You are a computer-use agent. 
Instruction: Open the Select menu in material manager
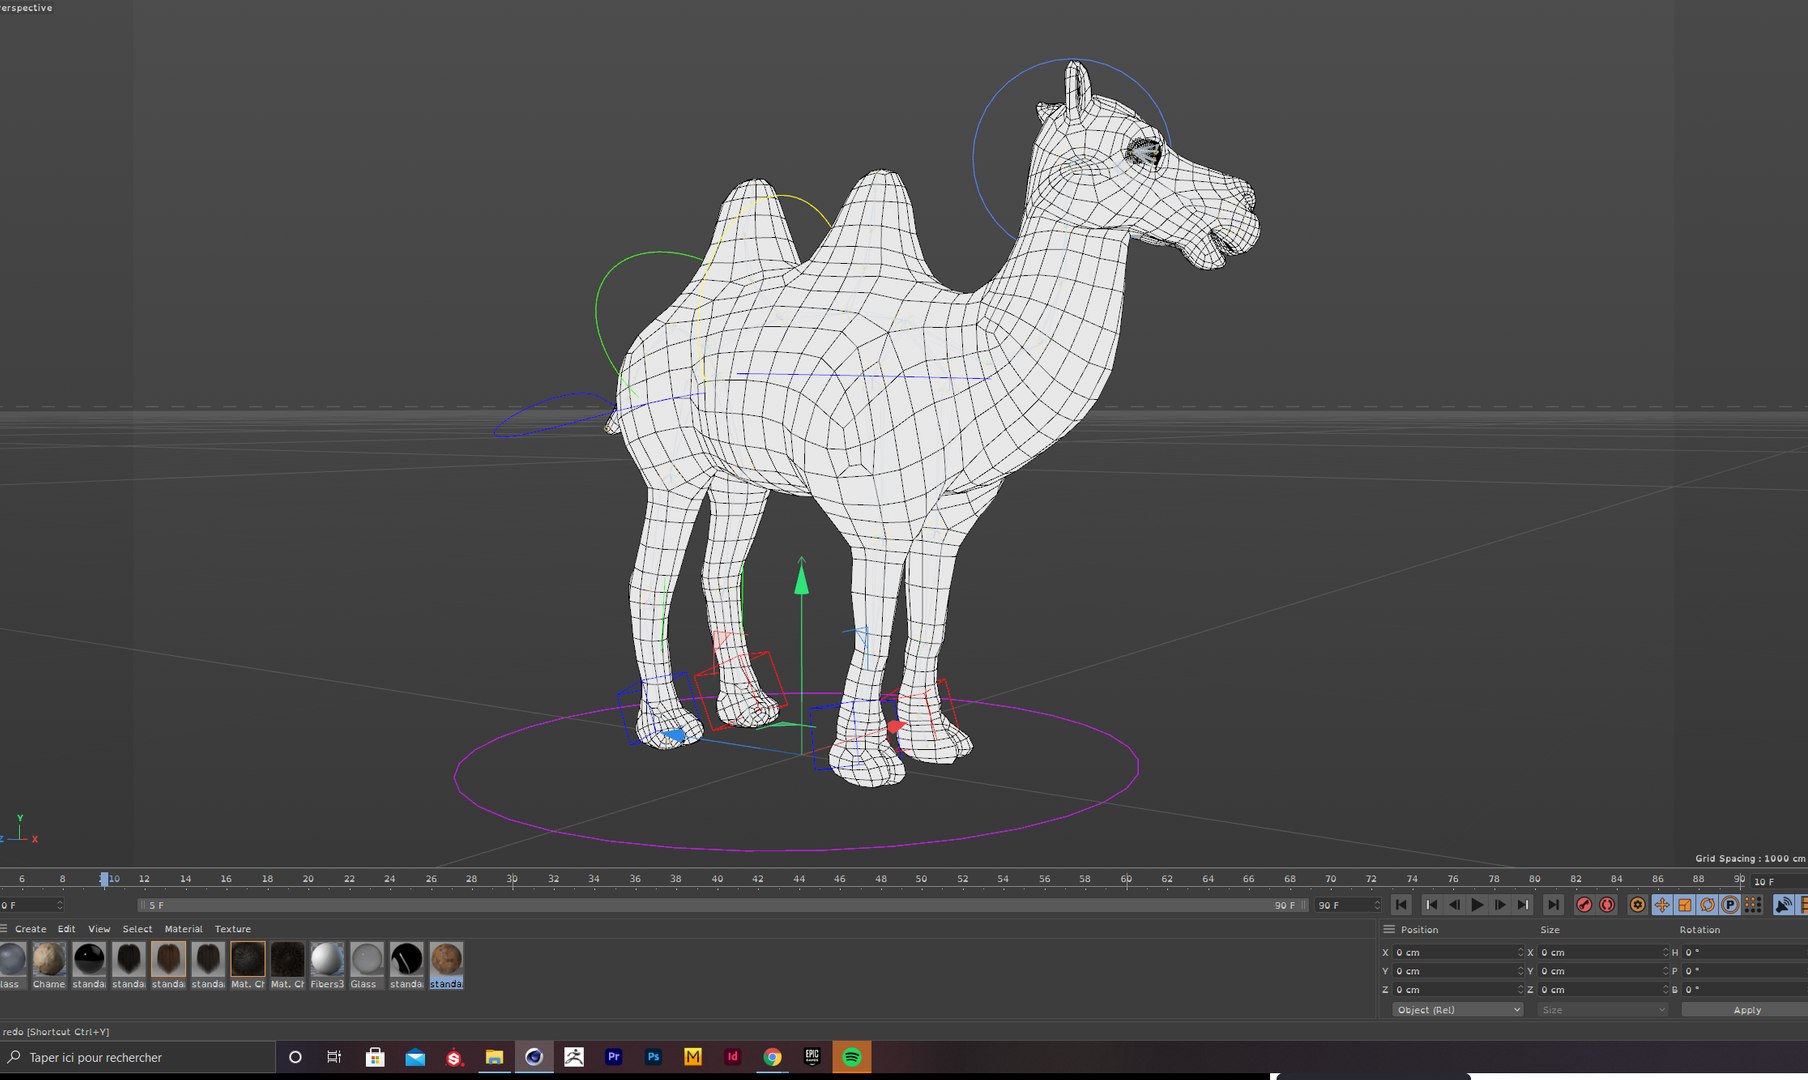pos(137,929)
